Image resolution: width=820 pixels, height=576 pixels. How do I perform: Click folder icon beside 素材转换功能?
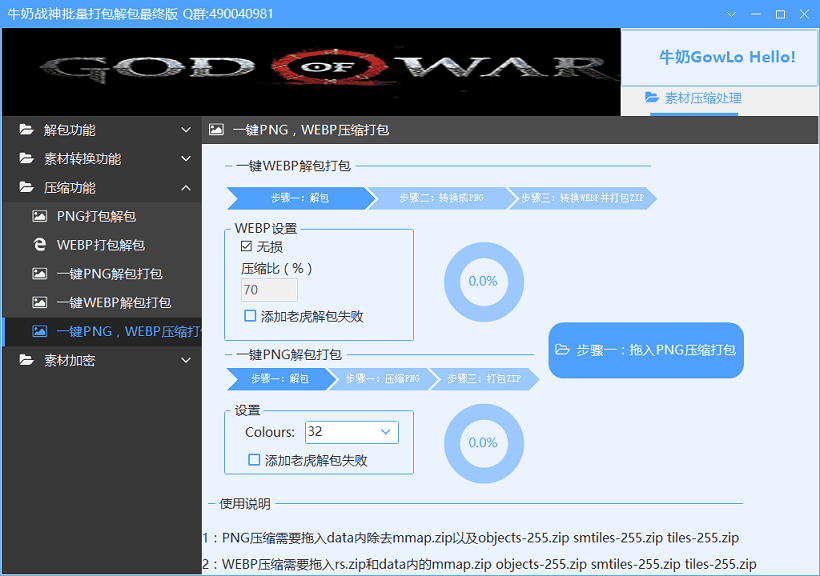tap(26, 159)
